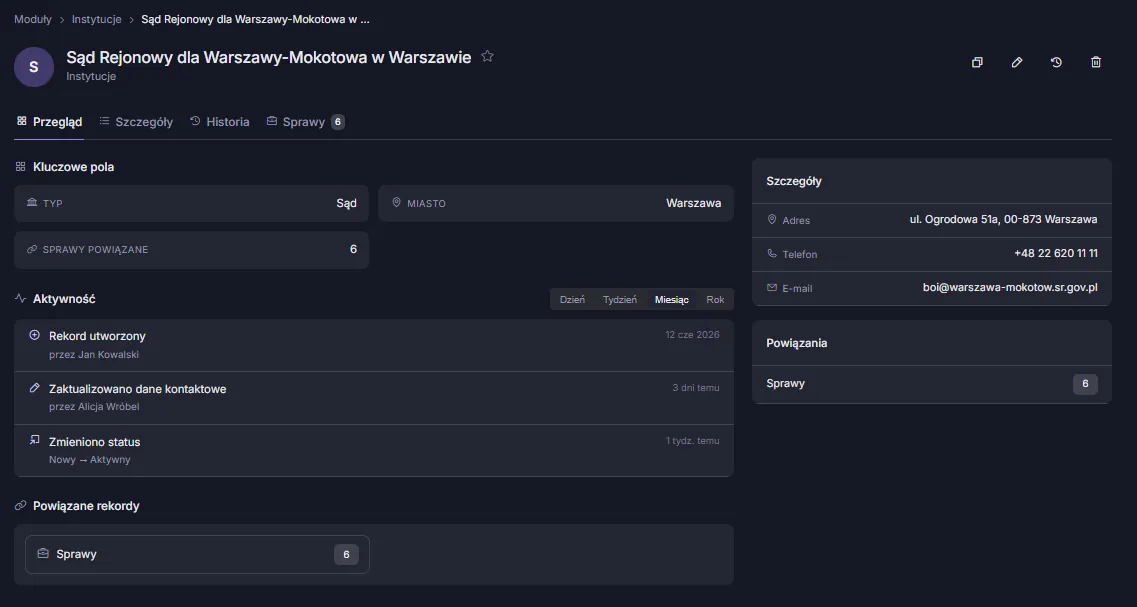Click the Zmieniono status activity entry
The height and width of the screenshot is (607, 1137).
coord(374,450)
